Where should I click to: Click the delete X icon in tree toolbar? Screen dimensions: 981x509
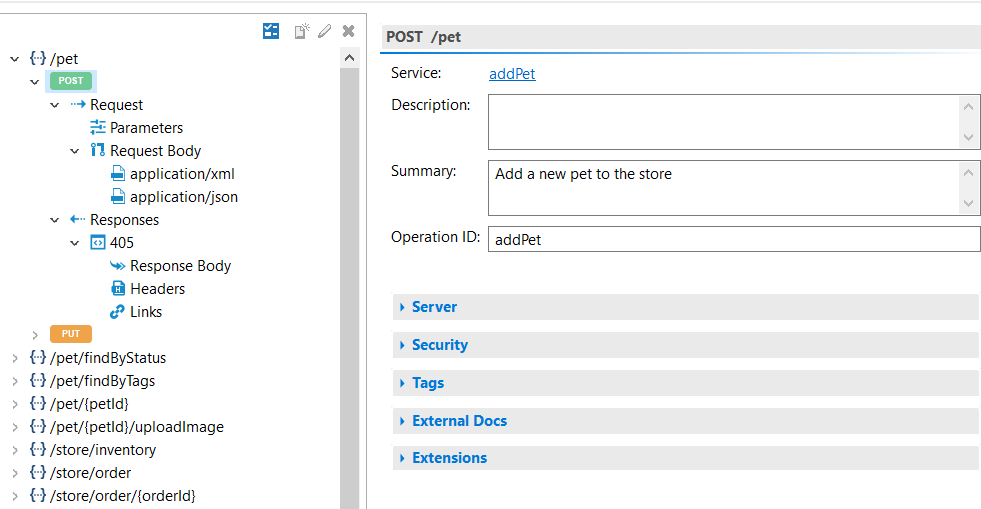click(x=348, y=31)
